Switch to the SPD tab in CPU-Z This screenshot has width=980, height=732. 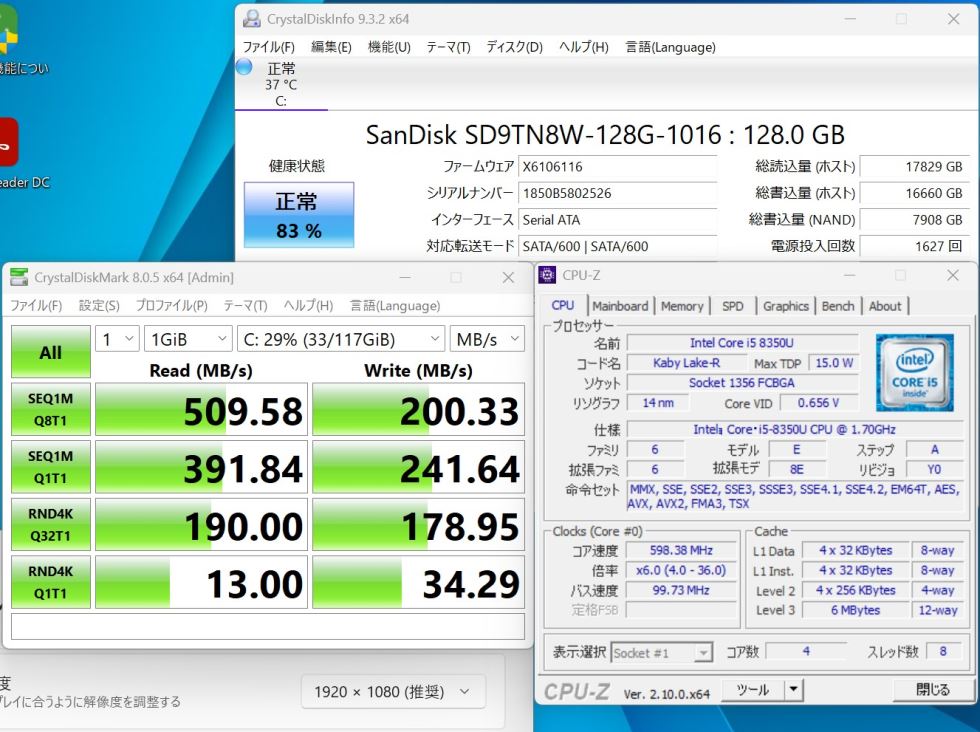pos(732,306)
